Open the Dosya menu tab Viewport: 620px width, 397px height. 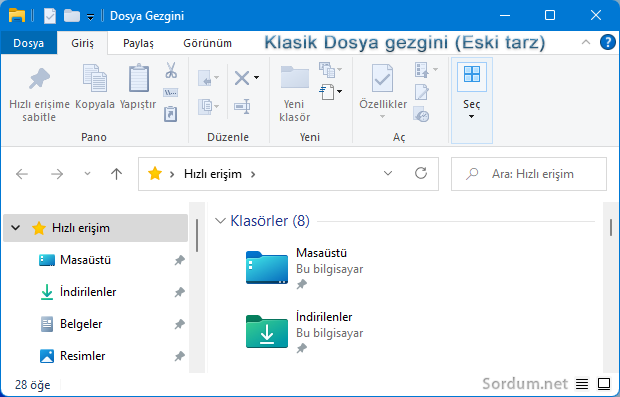[28, 43]
